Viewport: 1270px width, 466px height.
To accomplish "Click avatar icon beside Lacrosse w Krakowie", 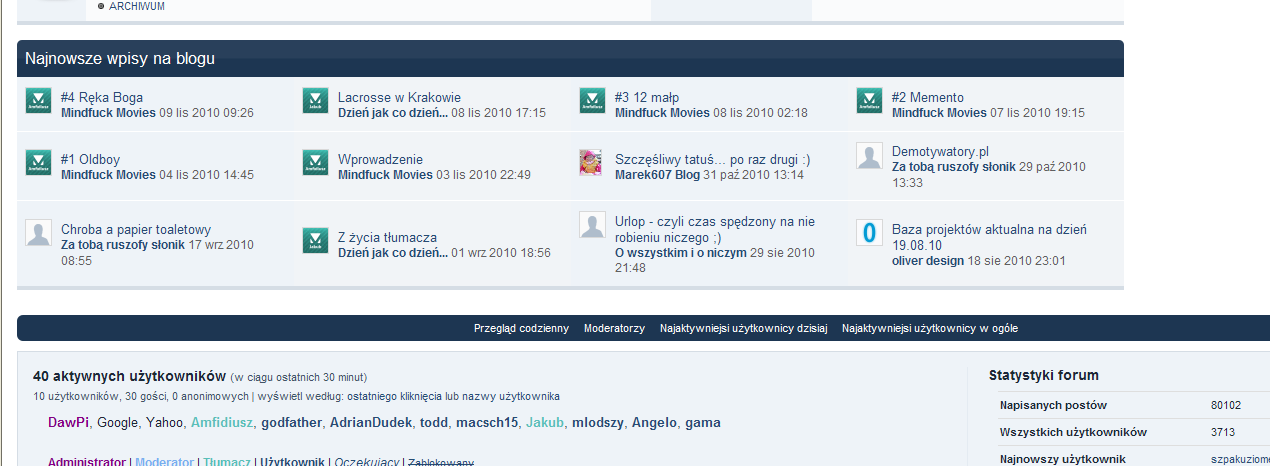I will click(315, 101).
